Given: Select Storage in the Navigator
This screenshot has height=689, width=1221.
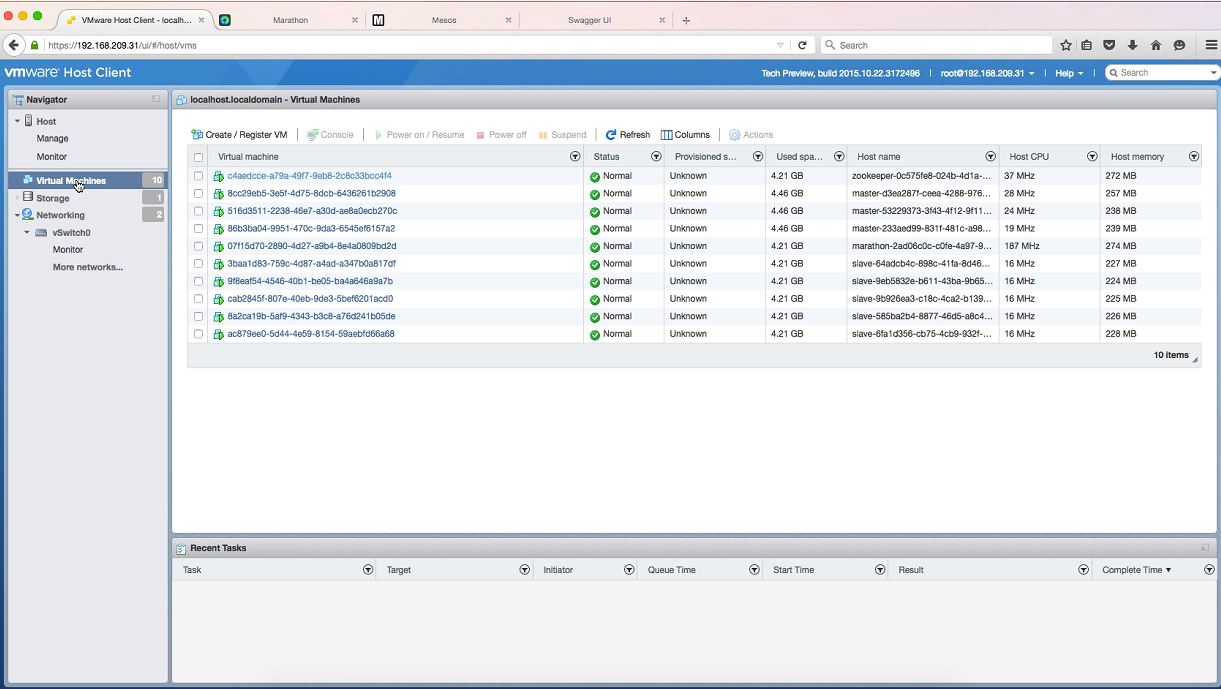Looking at the screenshot, I should pos(53,198).
